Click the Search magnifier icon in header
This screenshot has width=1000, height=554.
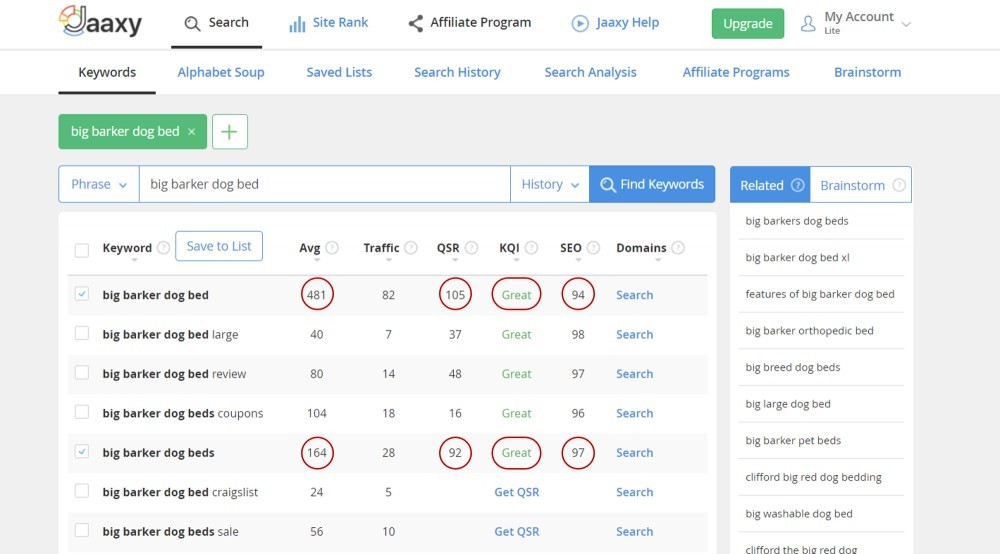[192, 24]
